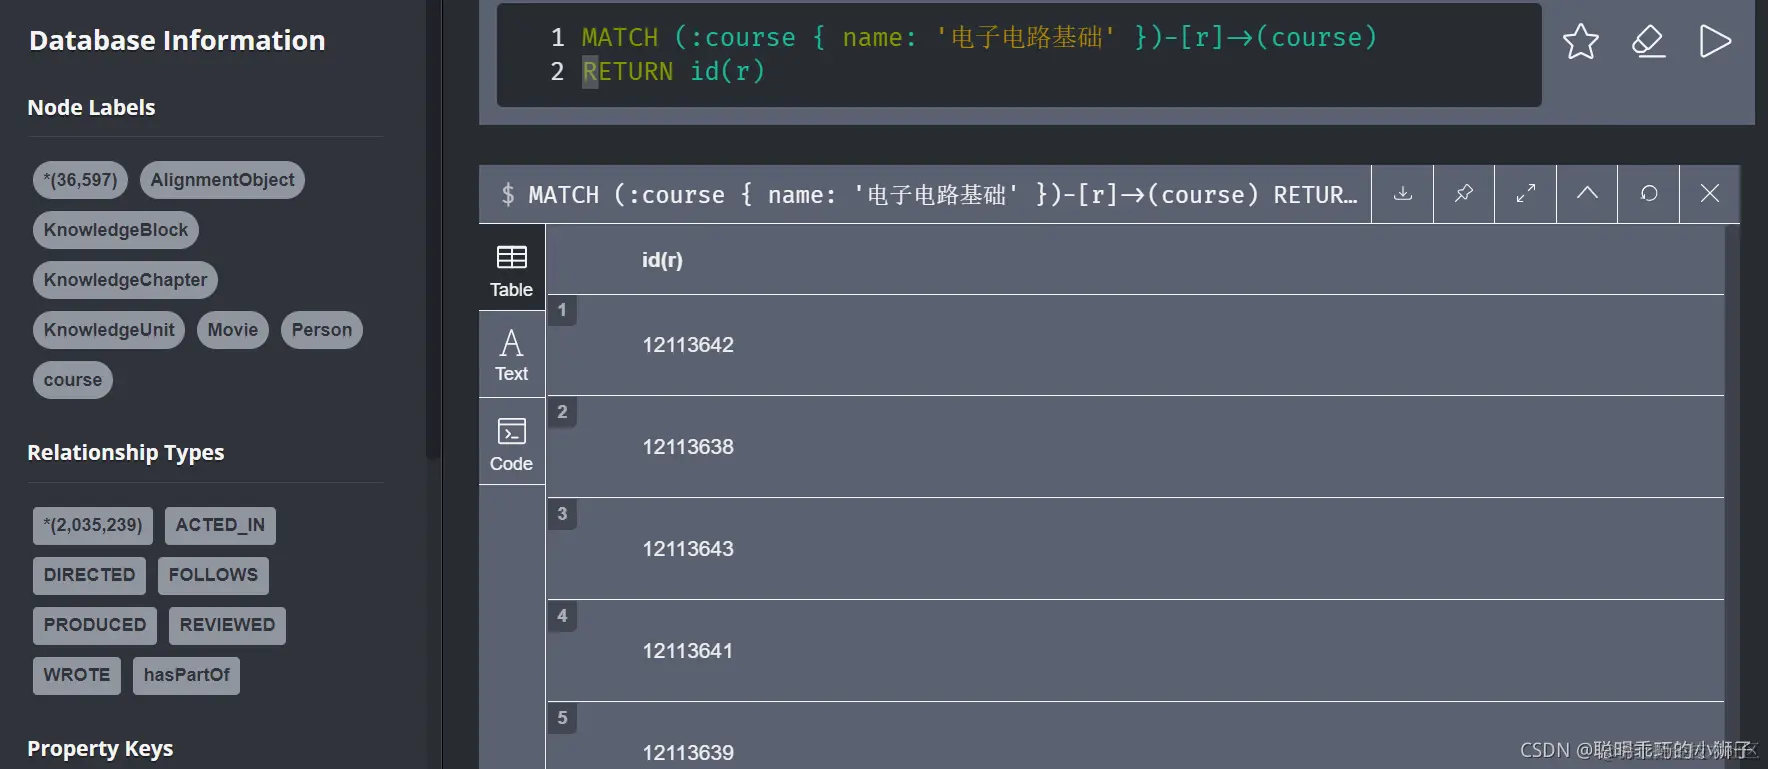
Task: Select the Movie node label
Action: tap(233, 330)
